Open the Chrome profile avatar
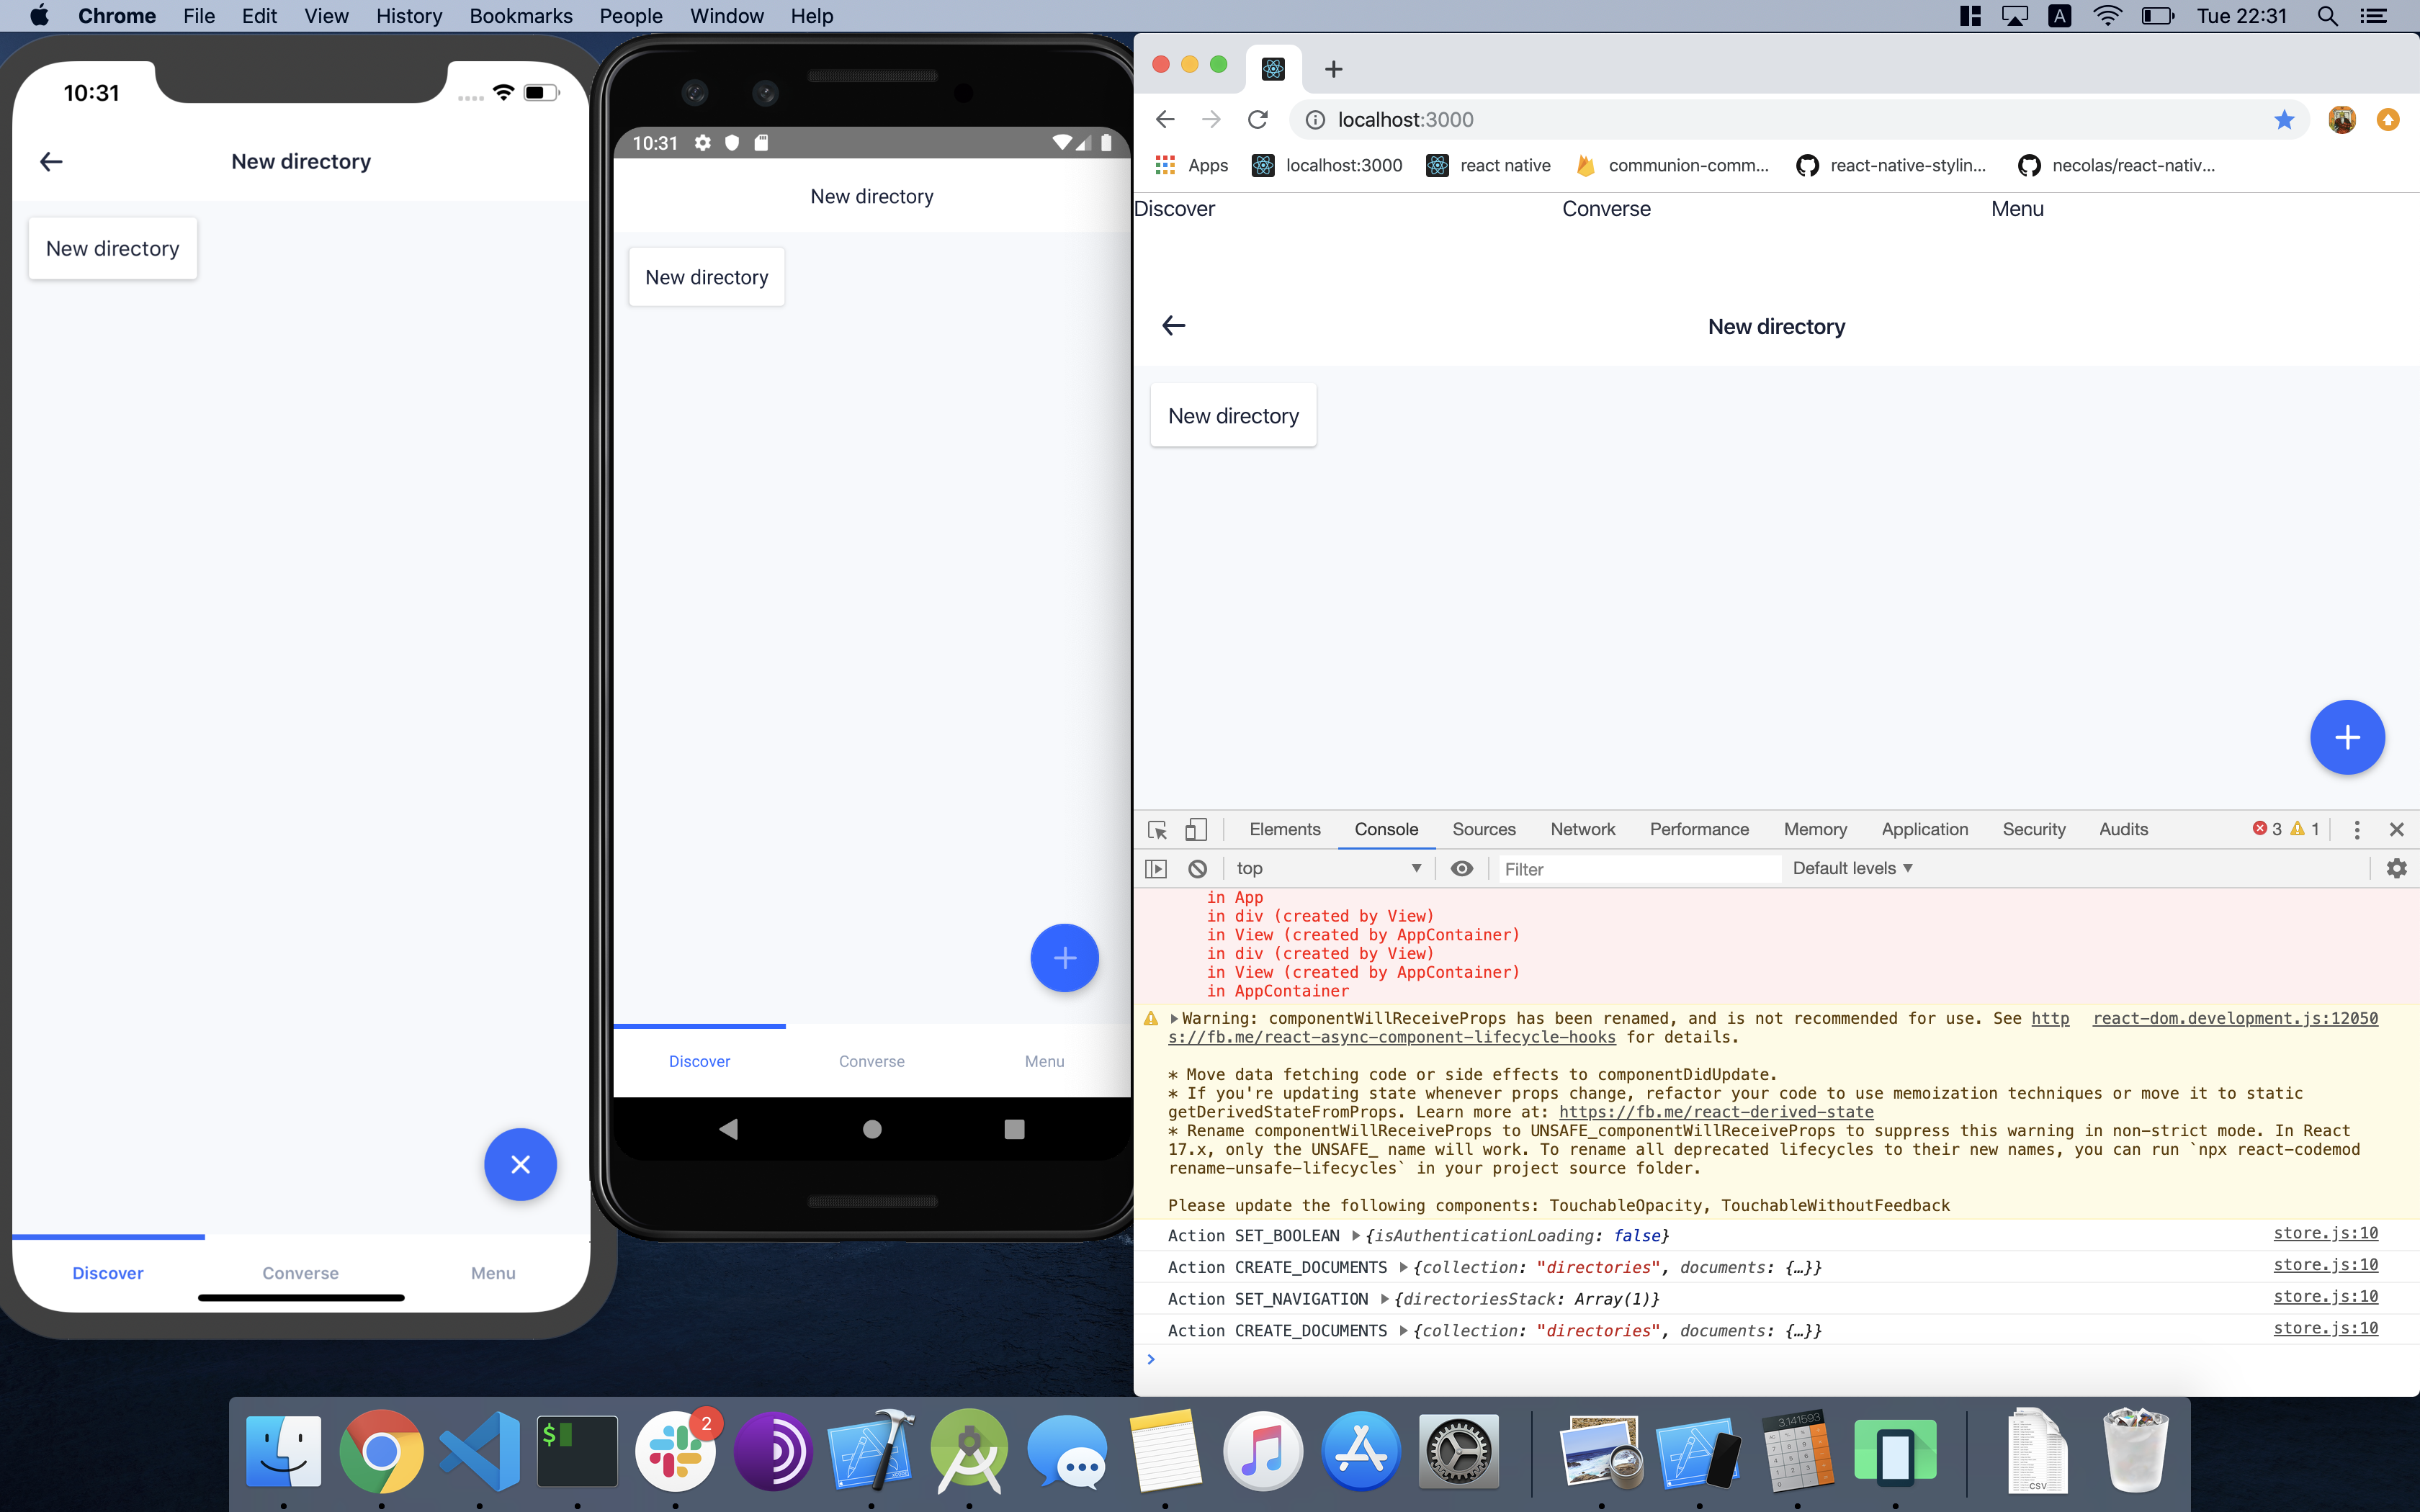 2341,119
